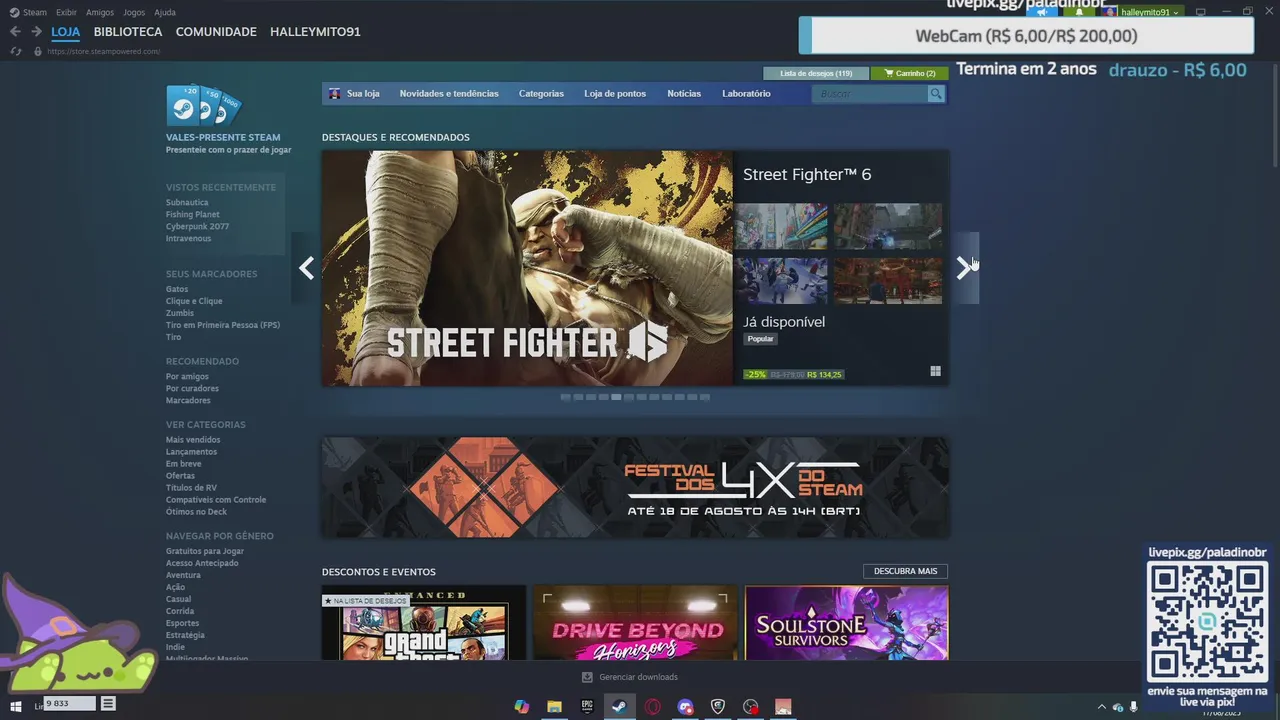This screenshot has width=1280, height=720.
Task: Click the DESCUBRA MAIS button
Action: click(x=905, y=571)
